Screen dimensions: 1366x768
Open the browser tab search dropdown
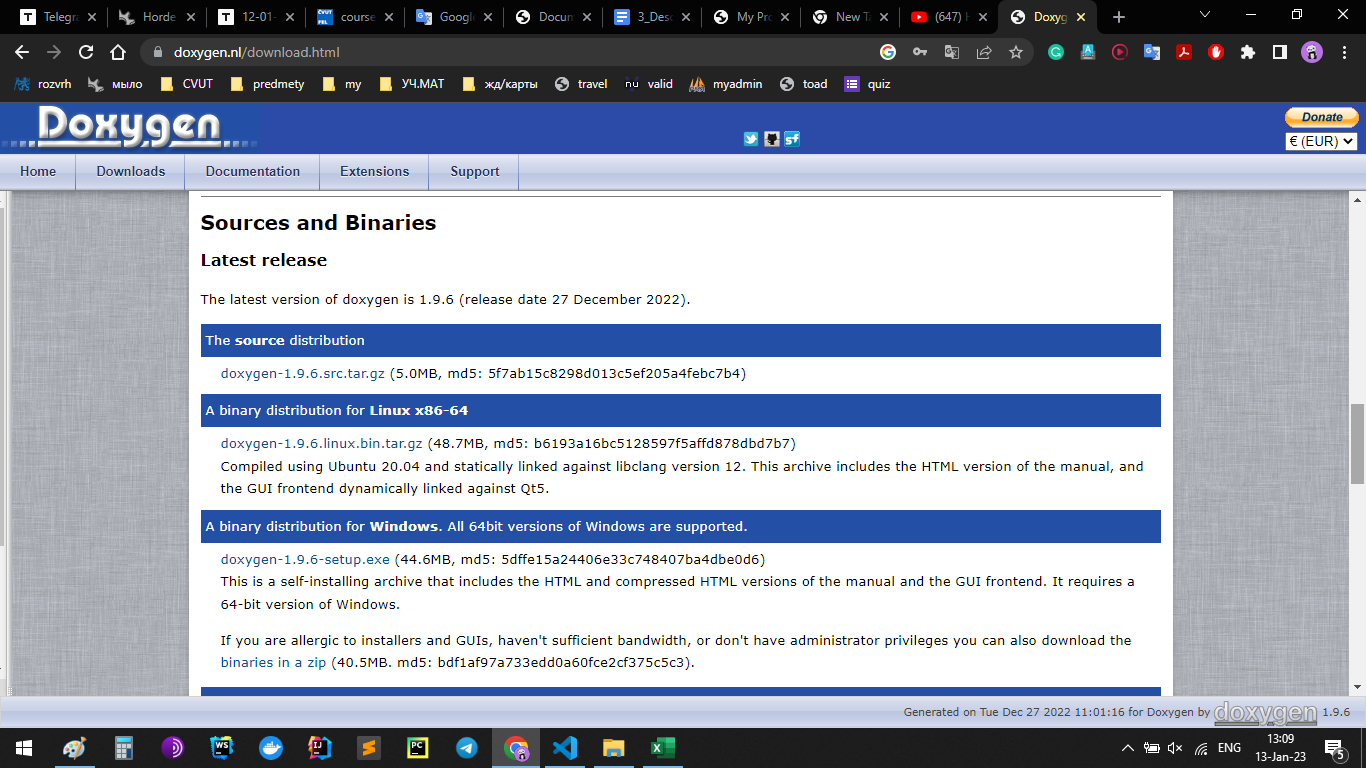(x=1205, y=15)
